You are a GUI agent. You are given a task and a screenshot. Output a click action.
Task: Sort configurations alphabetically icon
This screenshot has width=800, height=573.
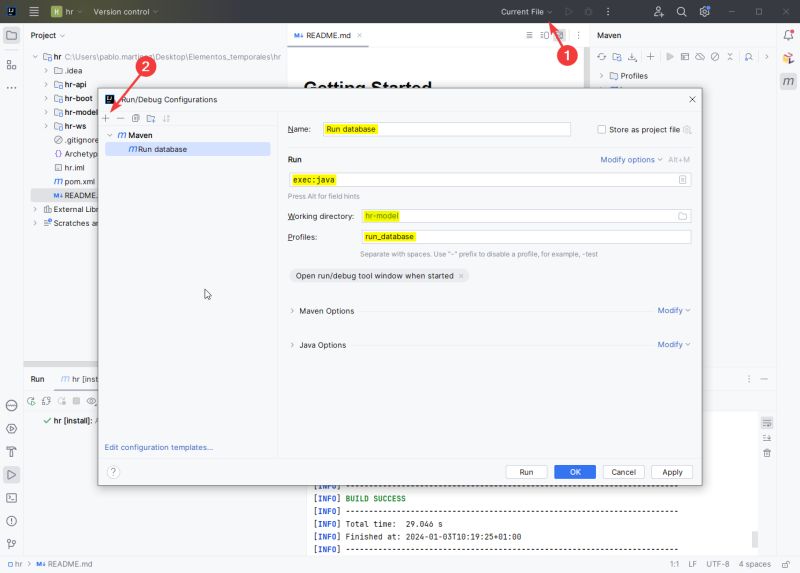click(166, 118)
